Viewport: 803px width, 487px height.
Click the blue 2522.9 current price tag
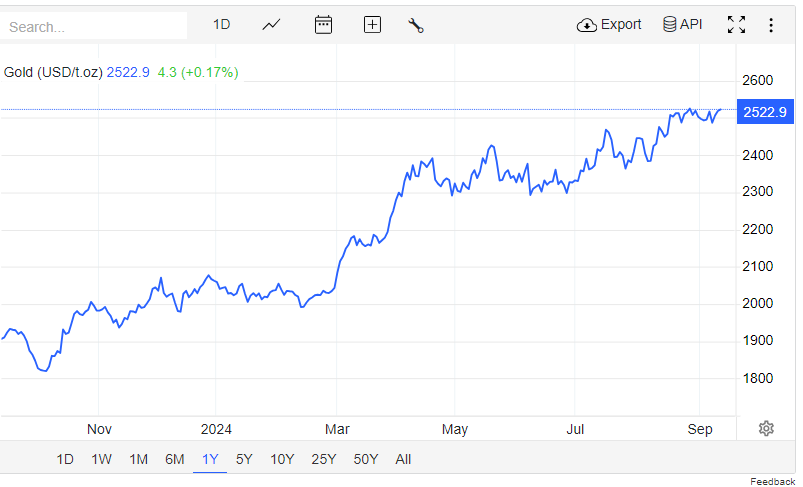click(765, 112)
